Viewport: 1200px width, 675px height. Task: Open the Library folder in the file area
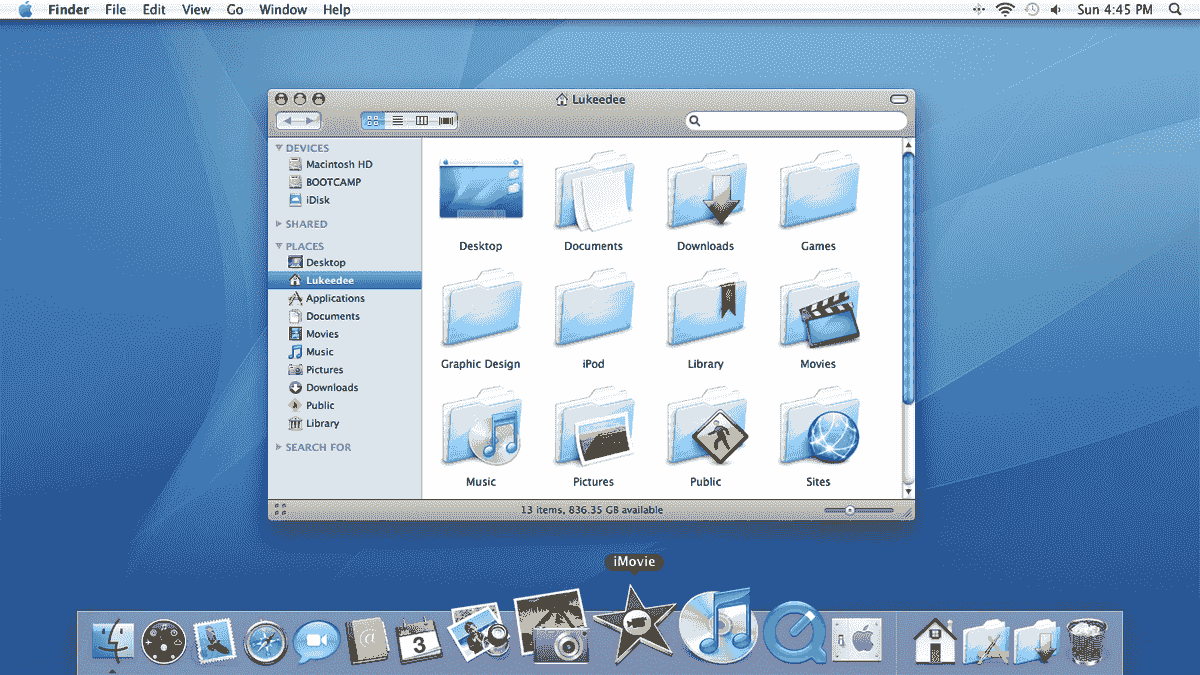[x=705, y=309]
